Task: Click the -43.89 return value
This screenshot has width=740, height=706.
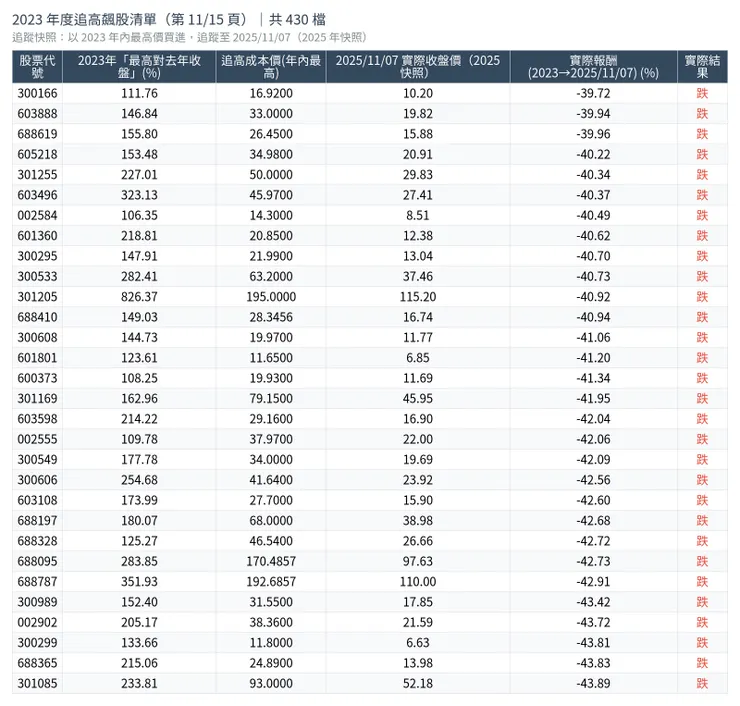Action: tap(593, 683)
